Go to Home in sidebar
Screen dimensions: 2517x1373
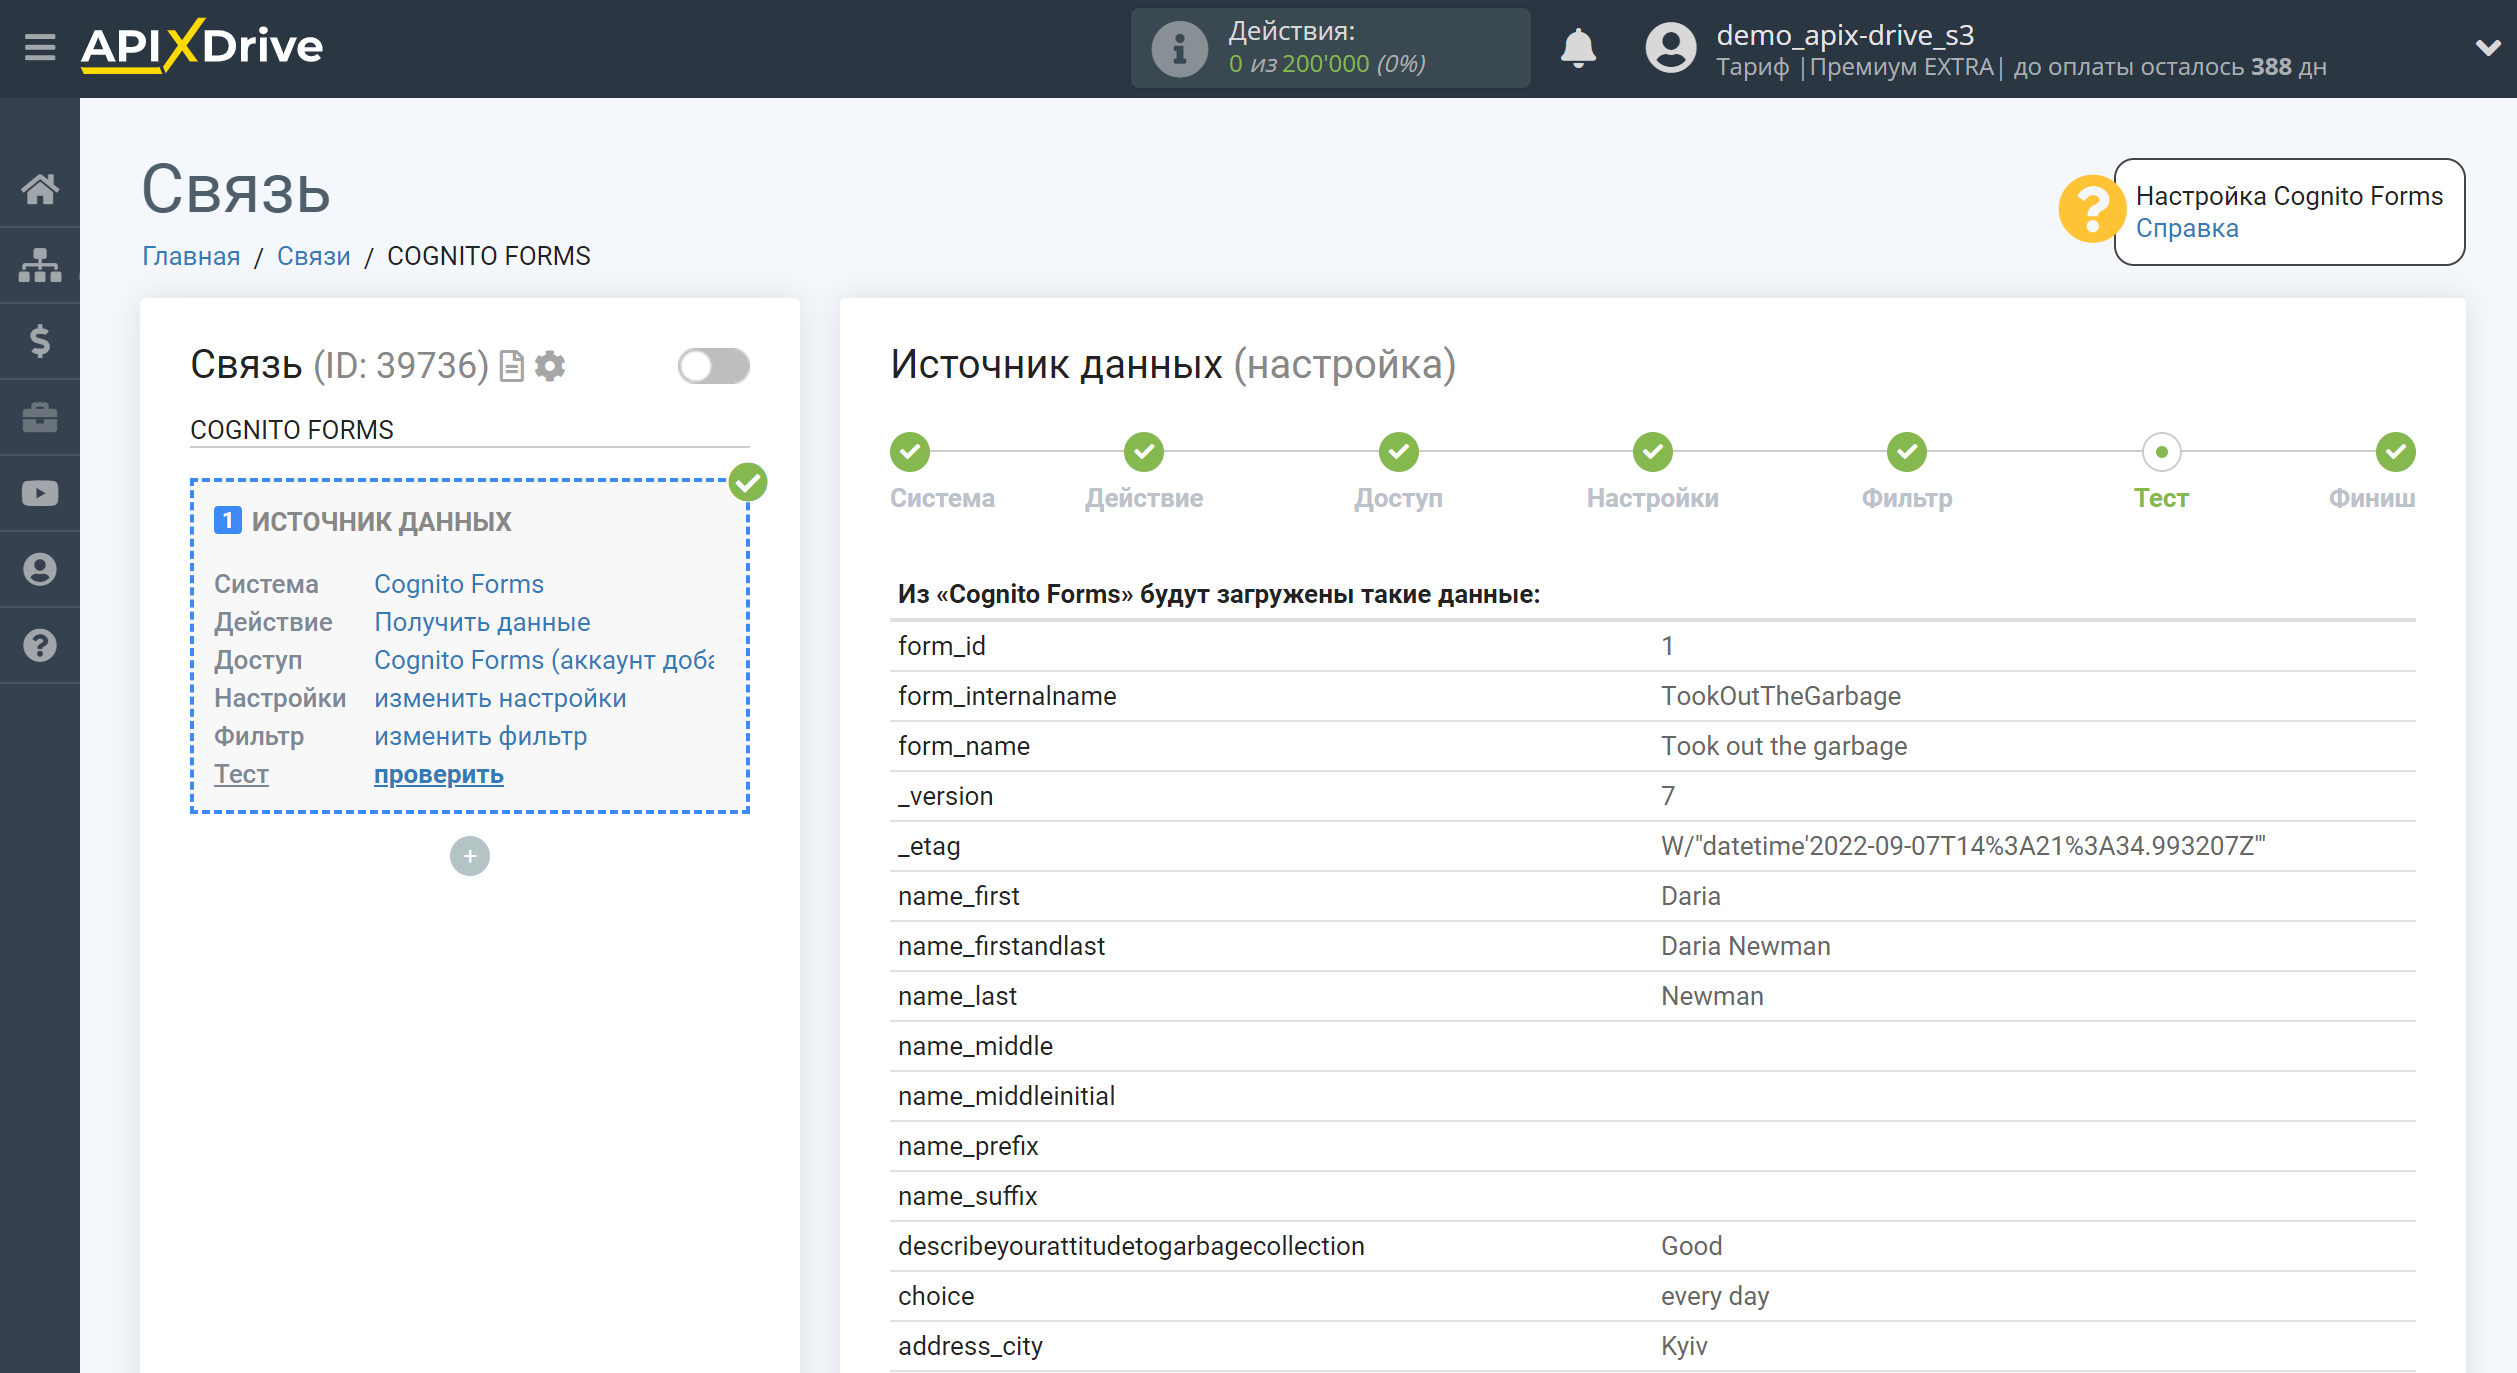pos(40,189)
